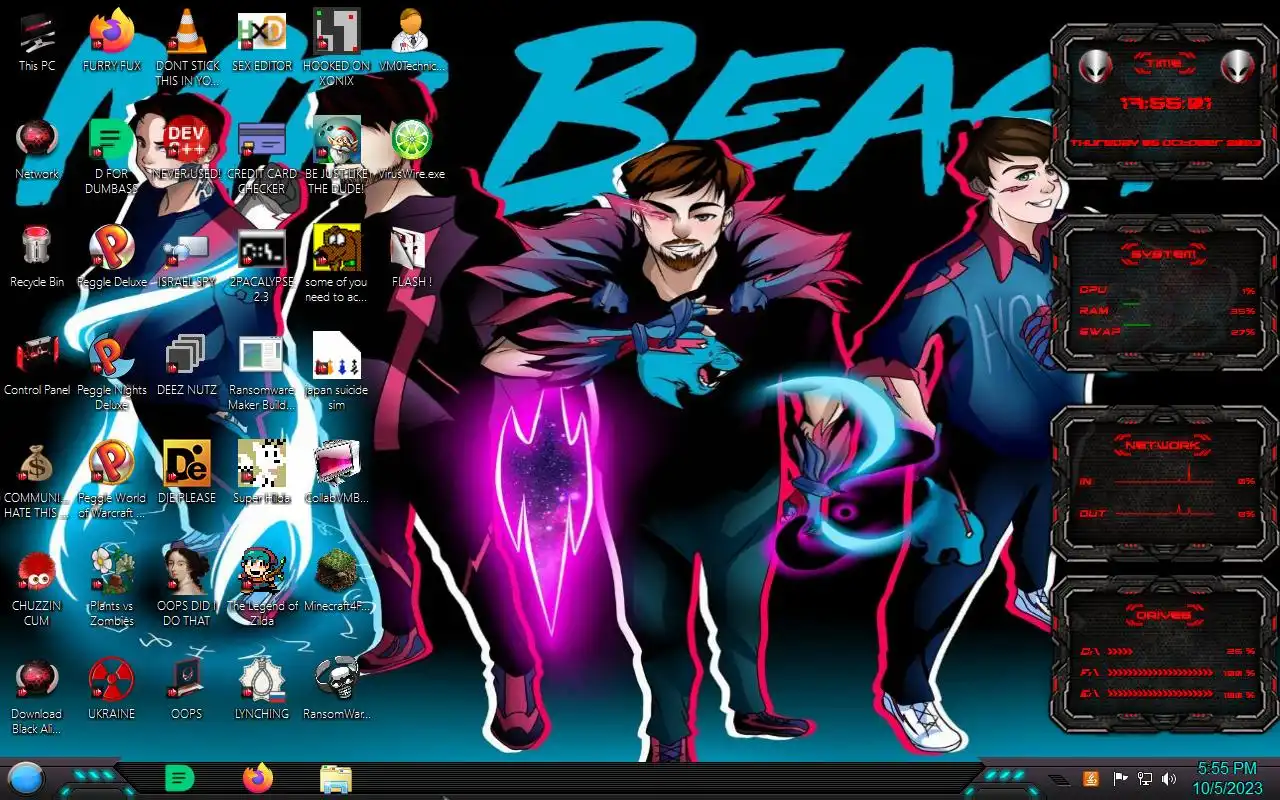Open BE JUST LIKE THE DUDE! shortcut
1280x800 pixels.
pos(337,157)
